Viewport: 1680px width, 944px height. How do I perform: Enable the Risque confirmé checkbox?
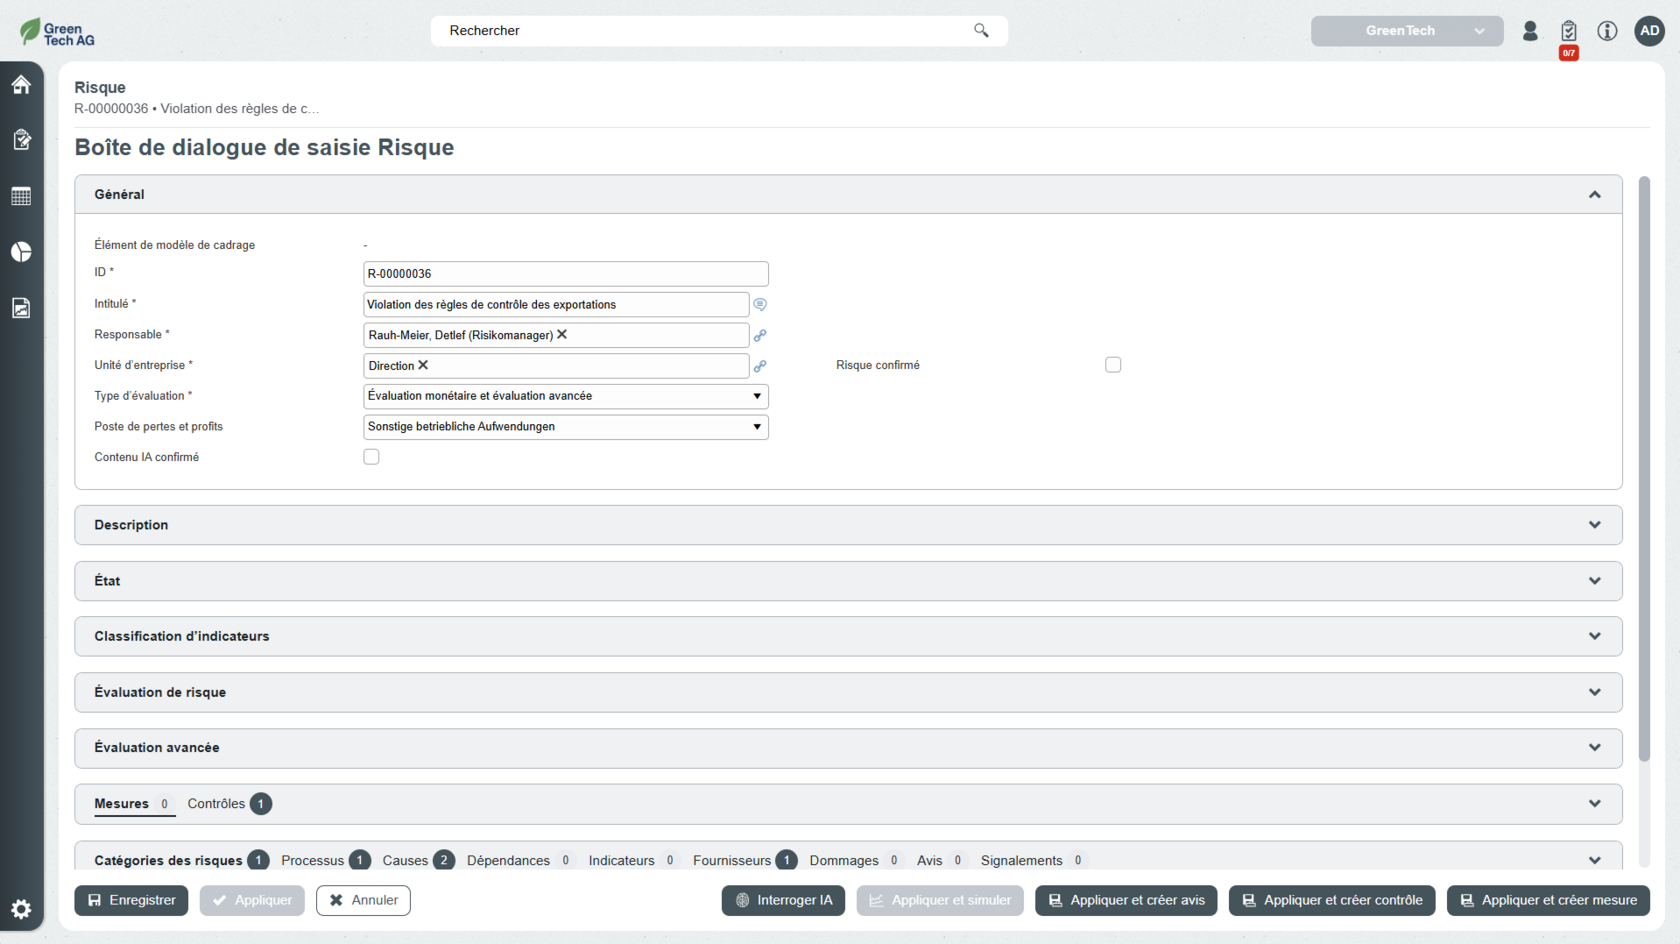(x=1113, y=365)
